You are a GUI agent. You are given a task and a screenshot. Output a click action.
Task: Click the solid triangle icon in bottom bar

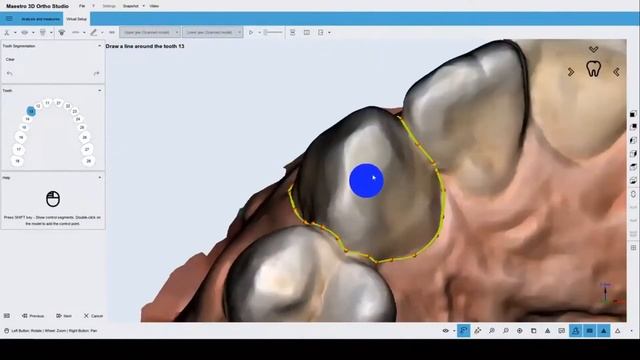[x=547, y=331]
